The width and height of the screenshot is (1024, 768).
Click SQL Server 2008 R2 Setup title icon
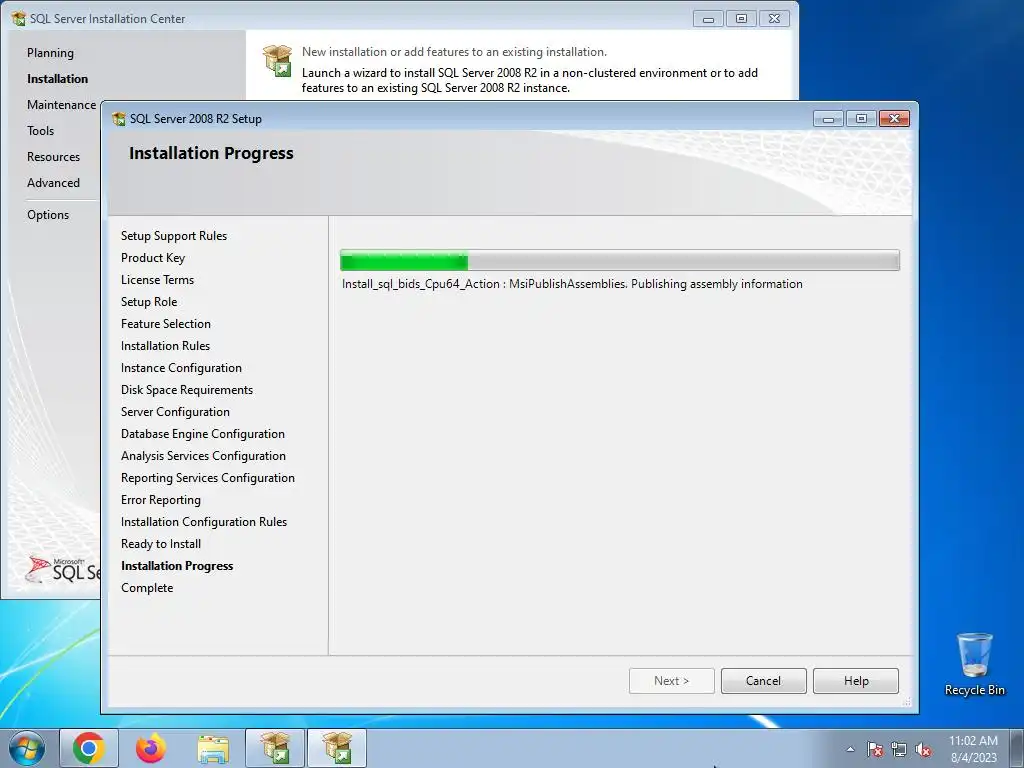coord(119,119)
